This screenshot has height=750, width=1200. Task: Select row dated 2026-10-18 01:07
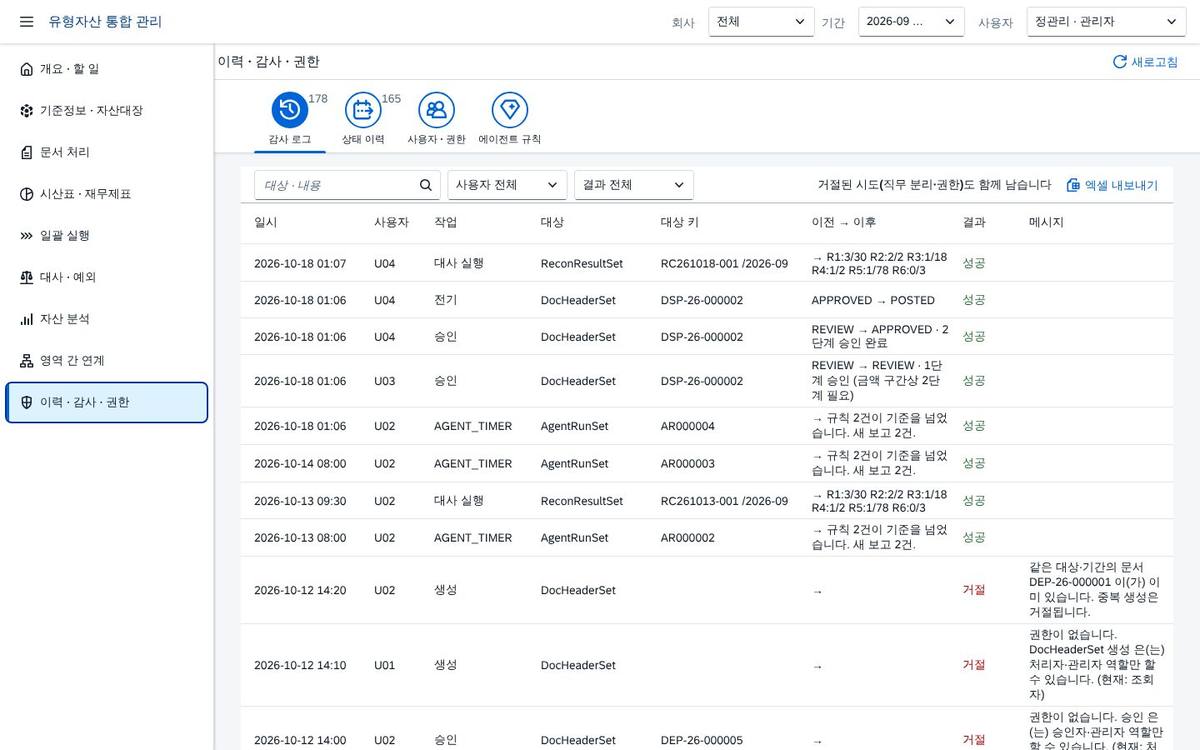pos(707,264)
